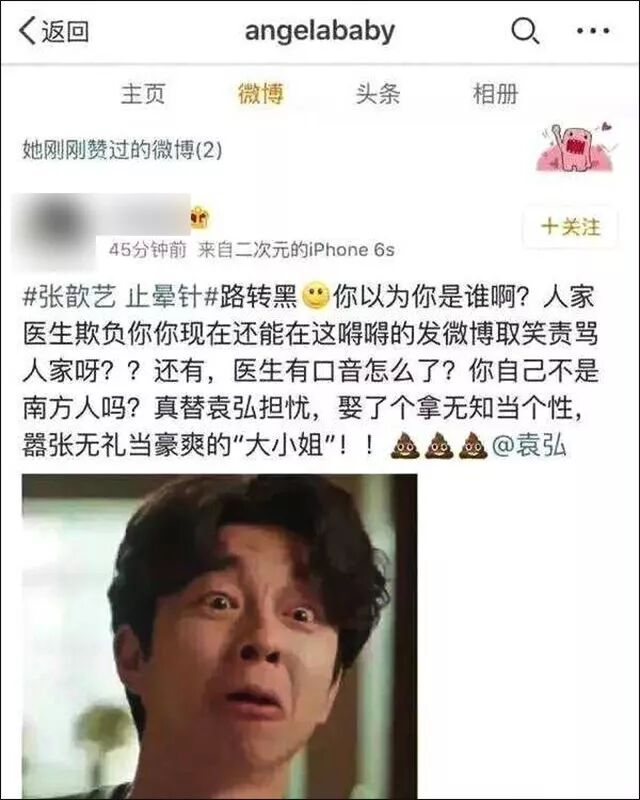
Task: Open the 头条 tab
Action: 378,94
